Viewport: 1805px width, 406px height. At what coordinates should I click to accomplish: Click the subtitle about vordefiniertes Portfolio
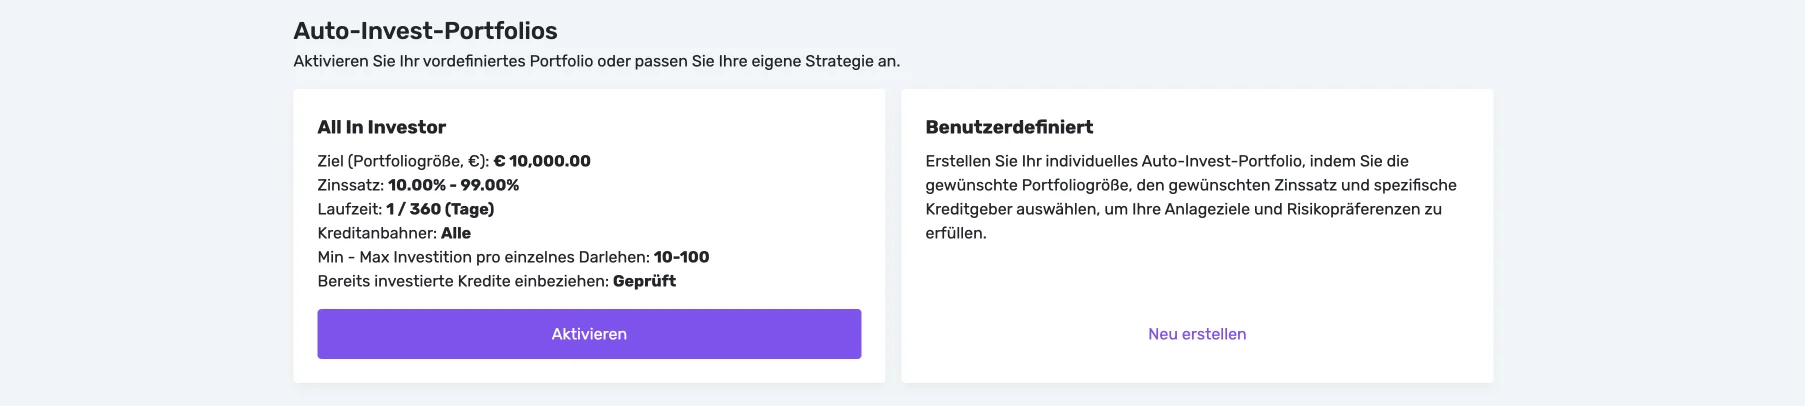596,61
